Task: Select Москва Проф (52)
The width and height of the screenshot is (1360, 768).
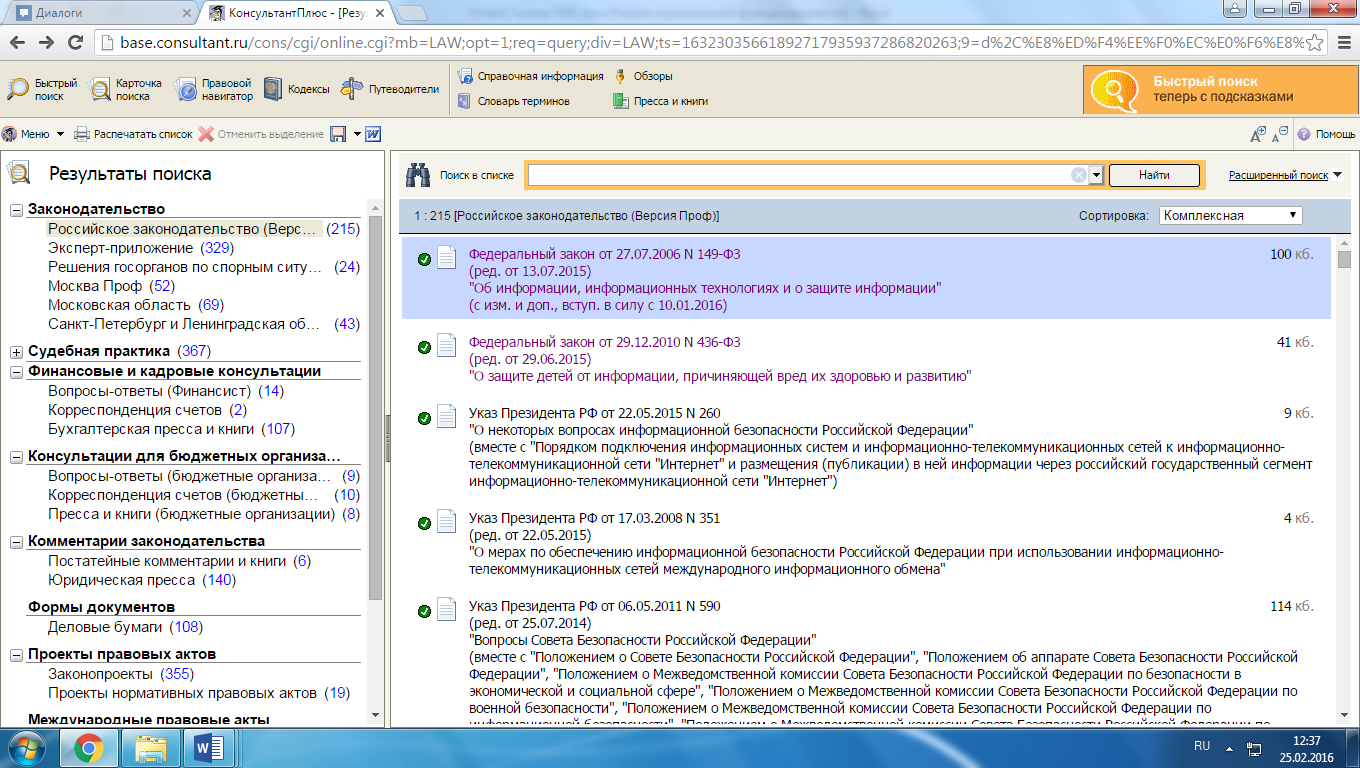Action: point(111,286)
